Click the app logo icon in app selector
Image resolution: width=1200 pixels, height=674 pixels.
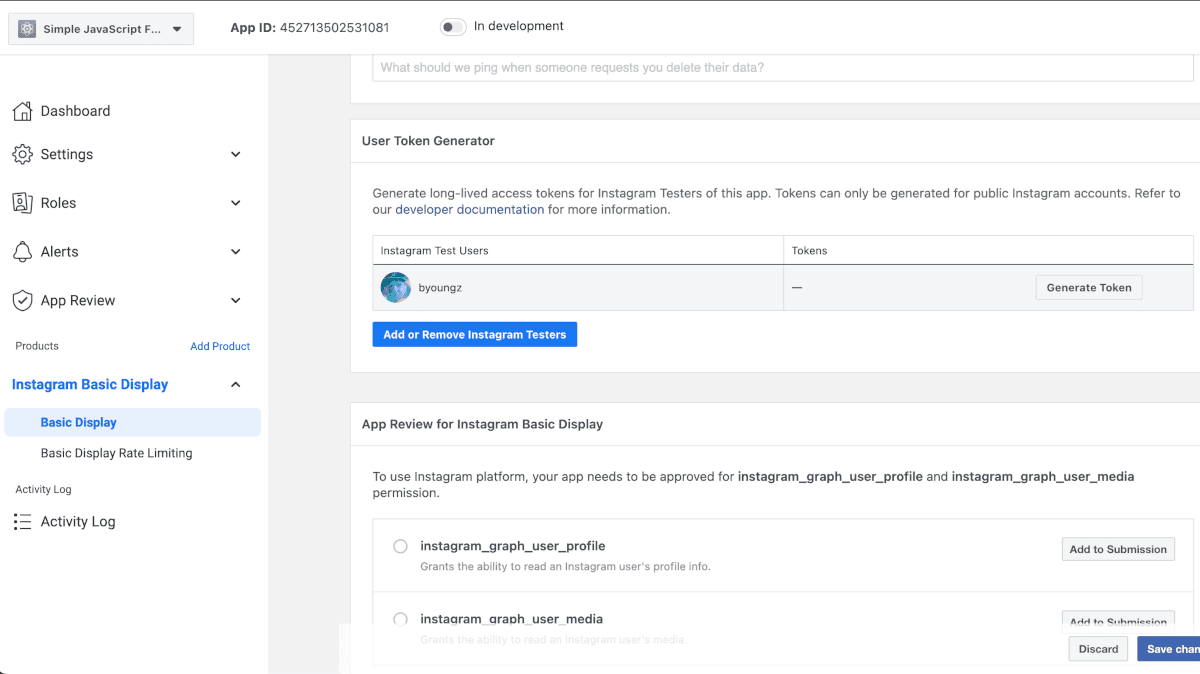(27, 29)
